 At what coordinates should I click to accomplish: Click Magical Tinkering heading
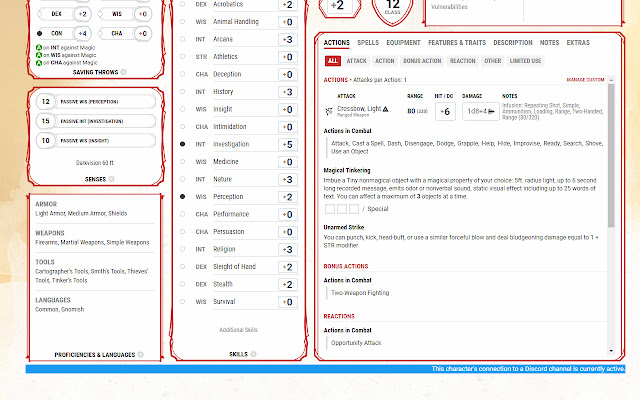point(347,170)
